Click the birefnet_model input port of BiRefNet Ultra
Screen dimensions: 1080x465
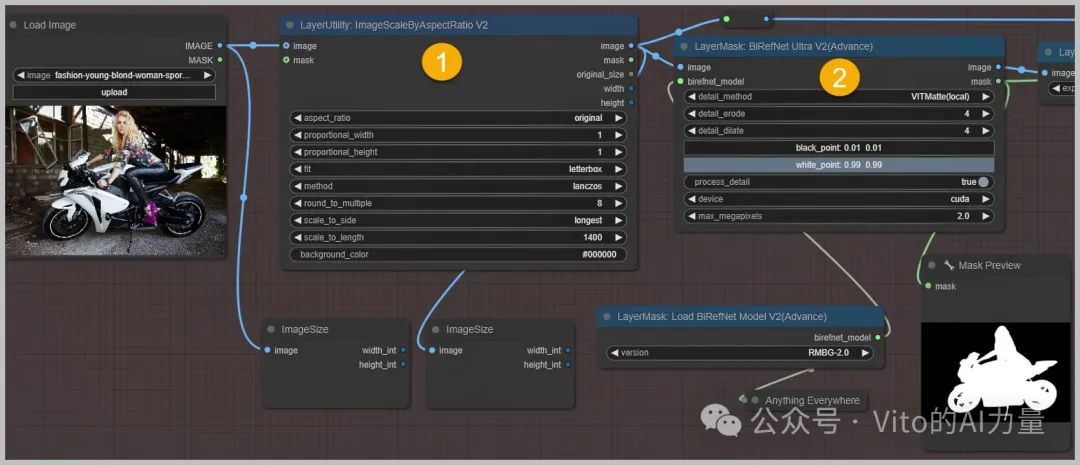pos(681,81)
